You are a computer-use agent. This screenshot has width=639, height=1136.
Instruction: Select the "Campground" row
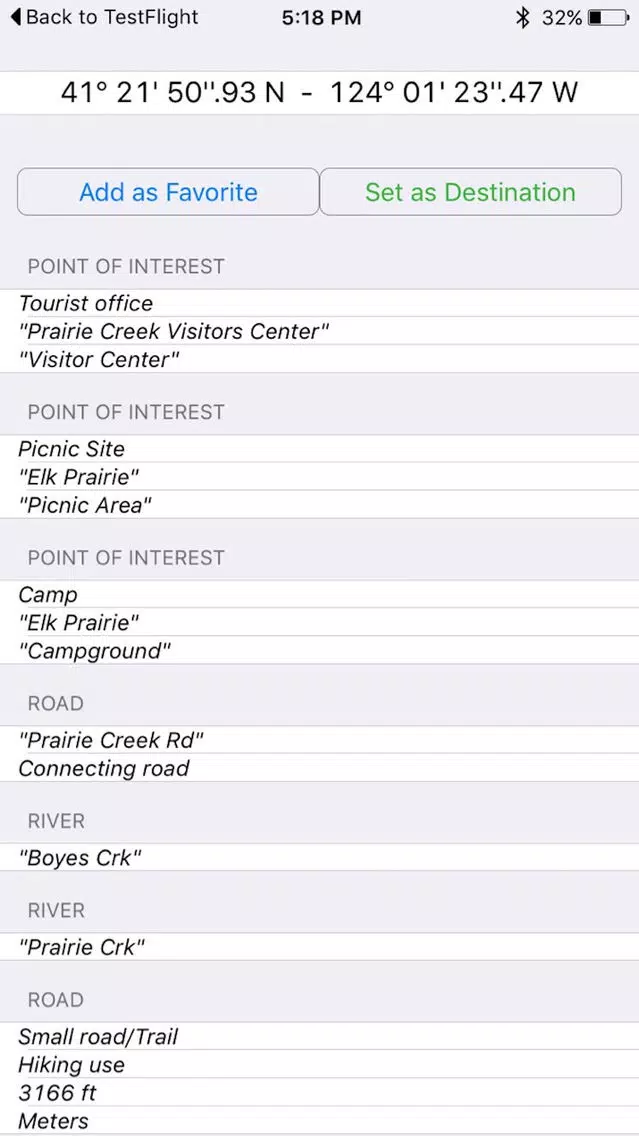pos(320,651)
